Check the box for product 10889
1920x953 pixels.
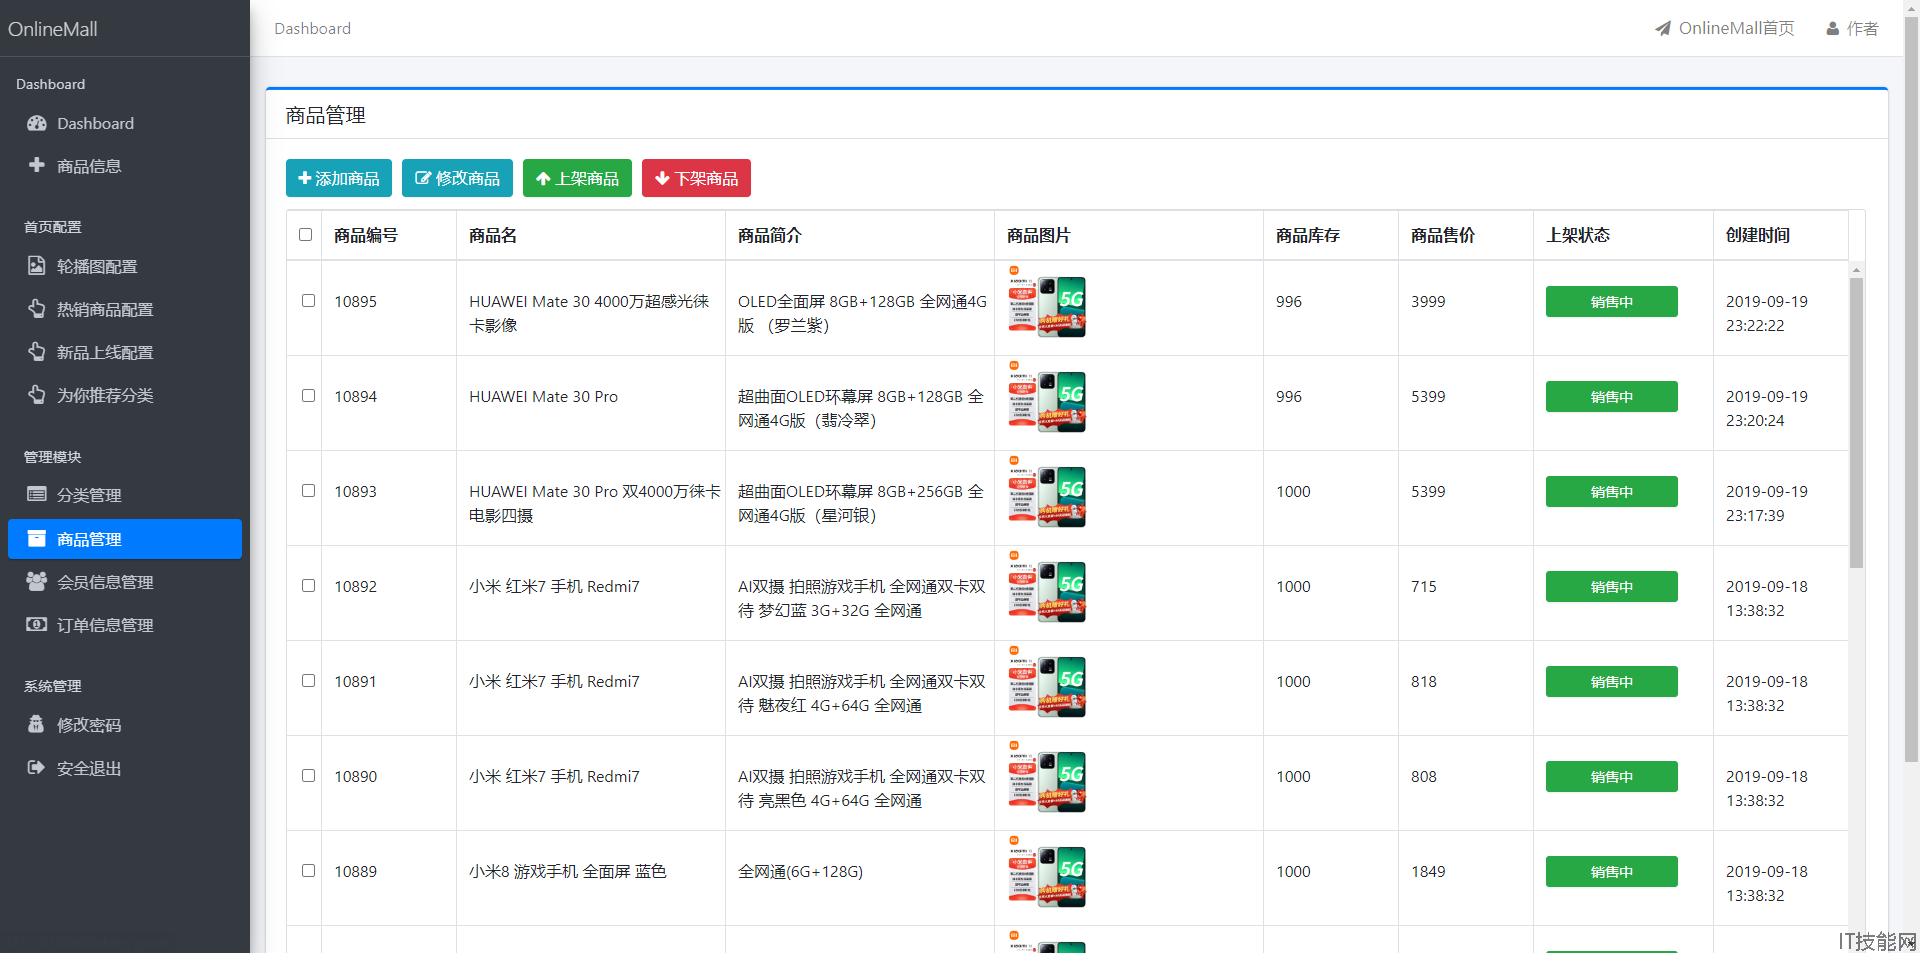309,871
